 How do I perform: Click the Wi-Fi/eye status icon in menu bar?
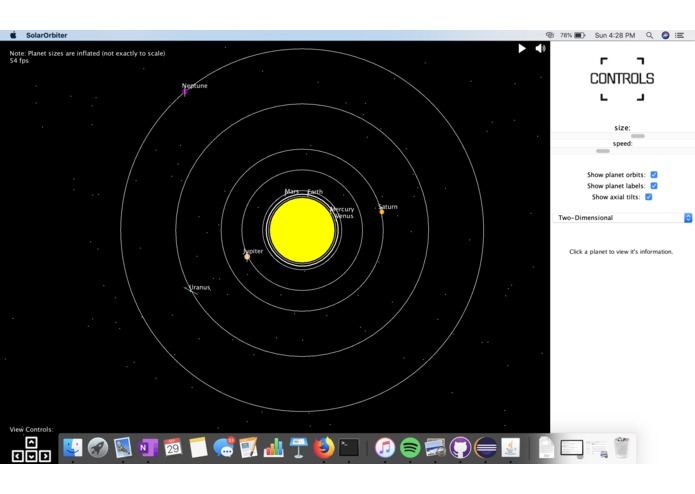pyautogui.click(x=550, y=35)
